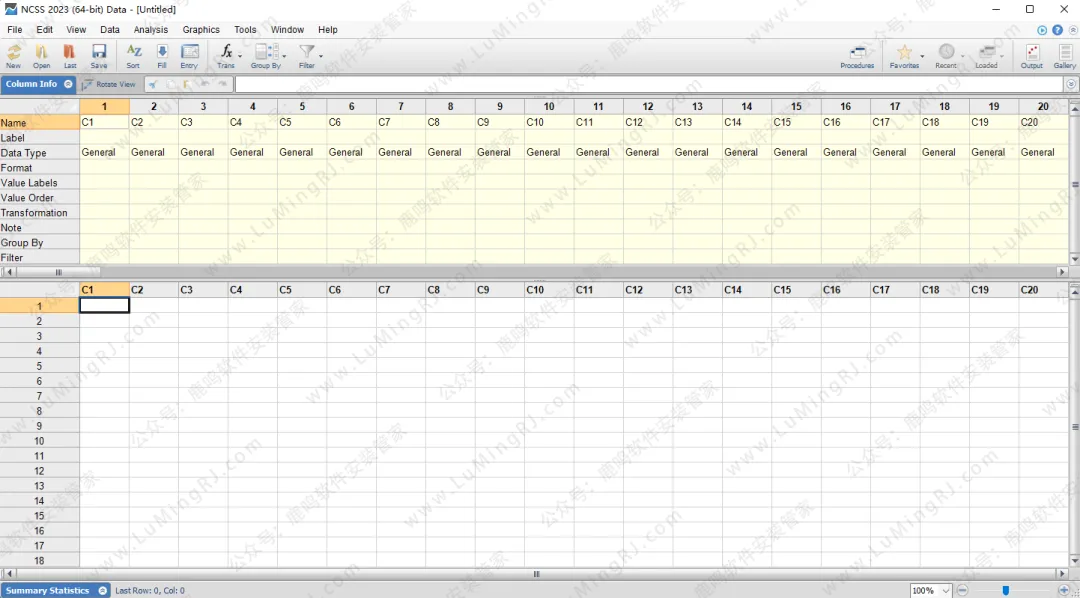
Task: Expand the Favorites dropdown arrow
Action: 922,56
